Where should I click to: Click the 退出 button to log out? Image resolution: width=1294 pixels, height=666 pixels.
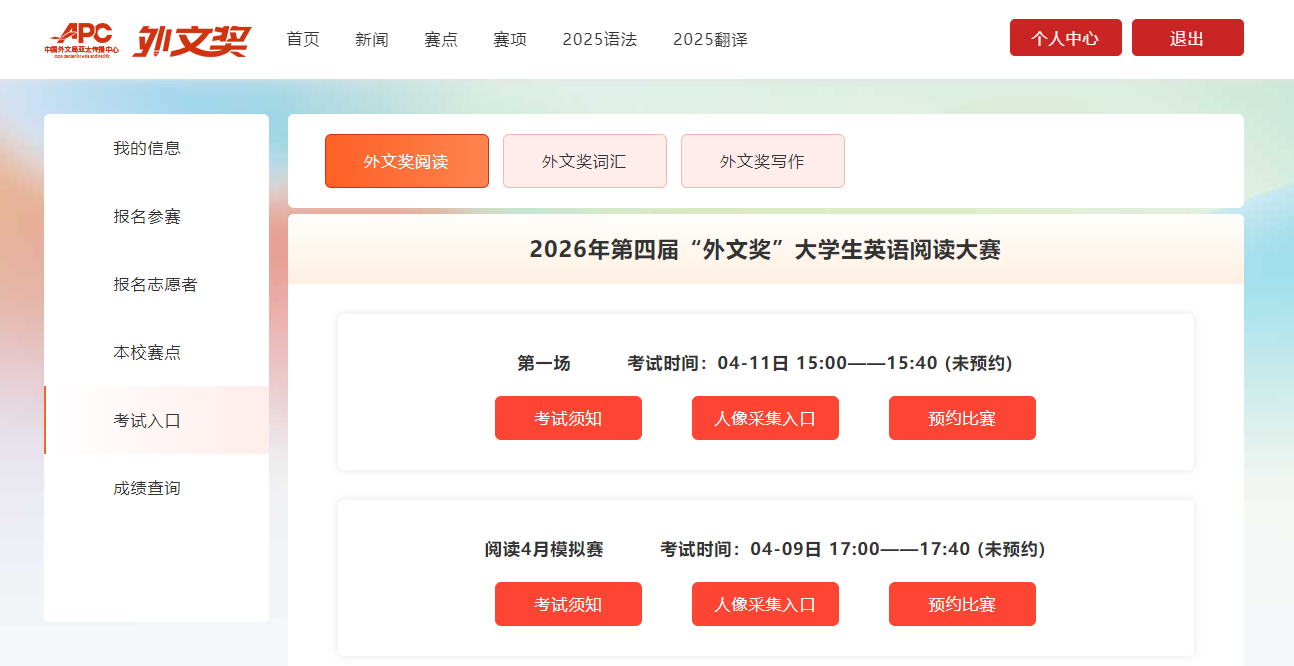(x=1188, y=38)
